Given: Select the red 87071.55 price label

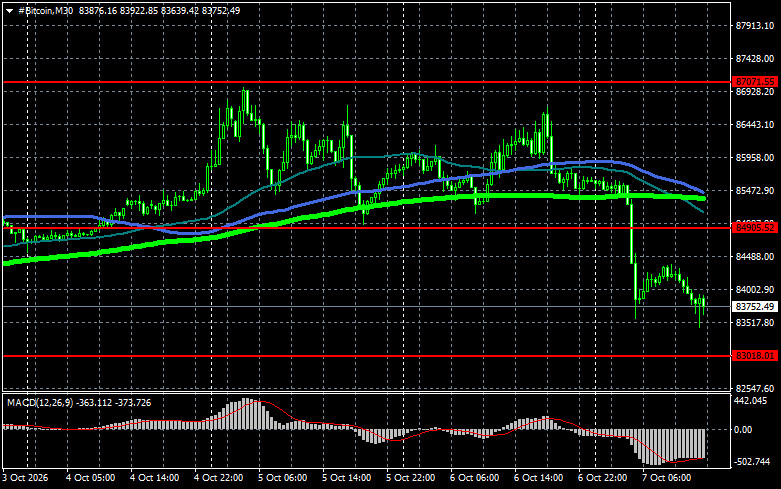Looking at the screenshot, I should point(755,82).
